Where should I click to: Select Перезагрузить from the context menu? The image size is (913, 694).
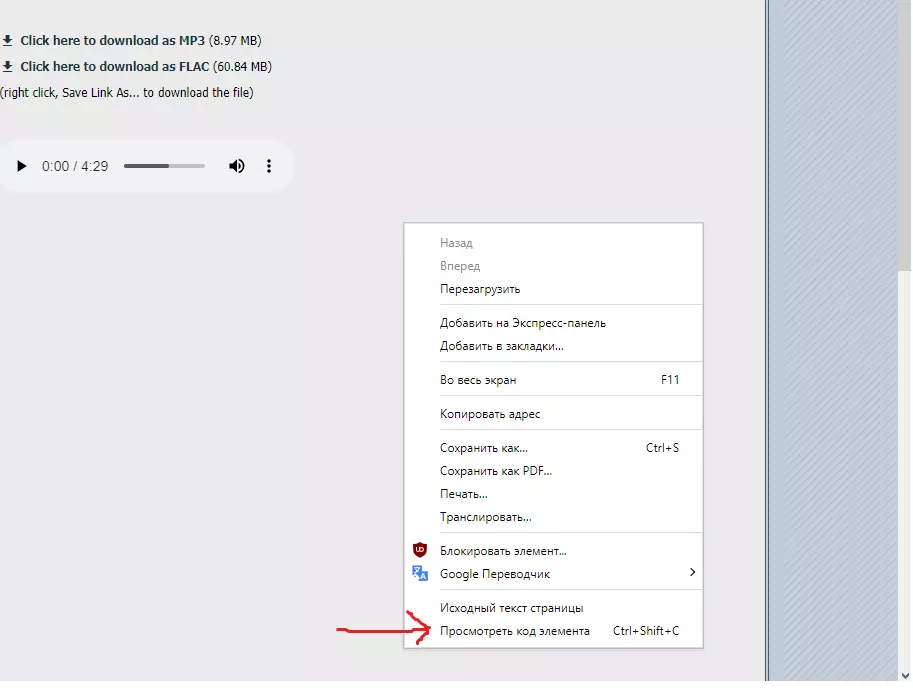click(553, 289)
